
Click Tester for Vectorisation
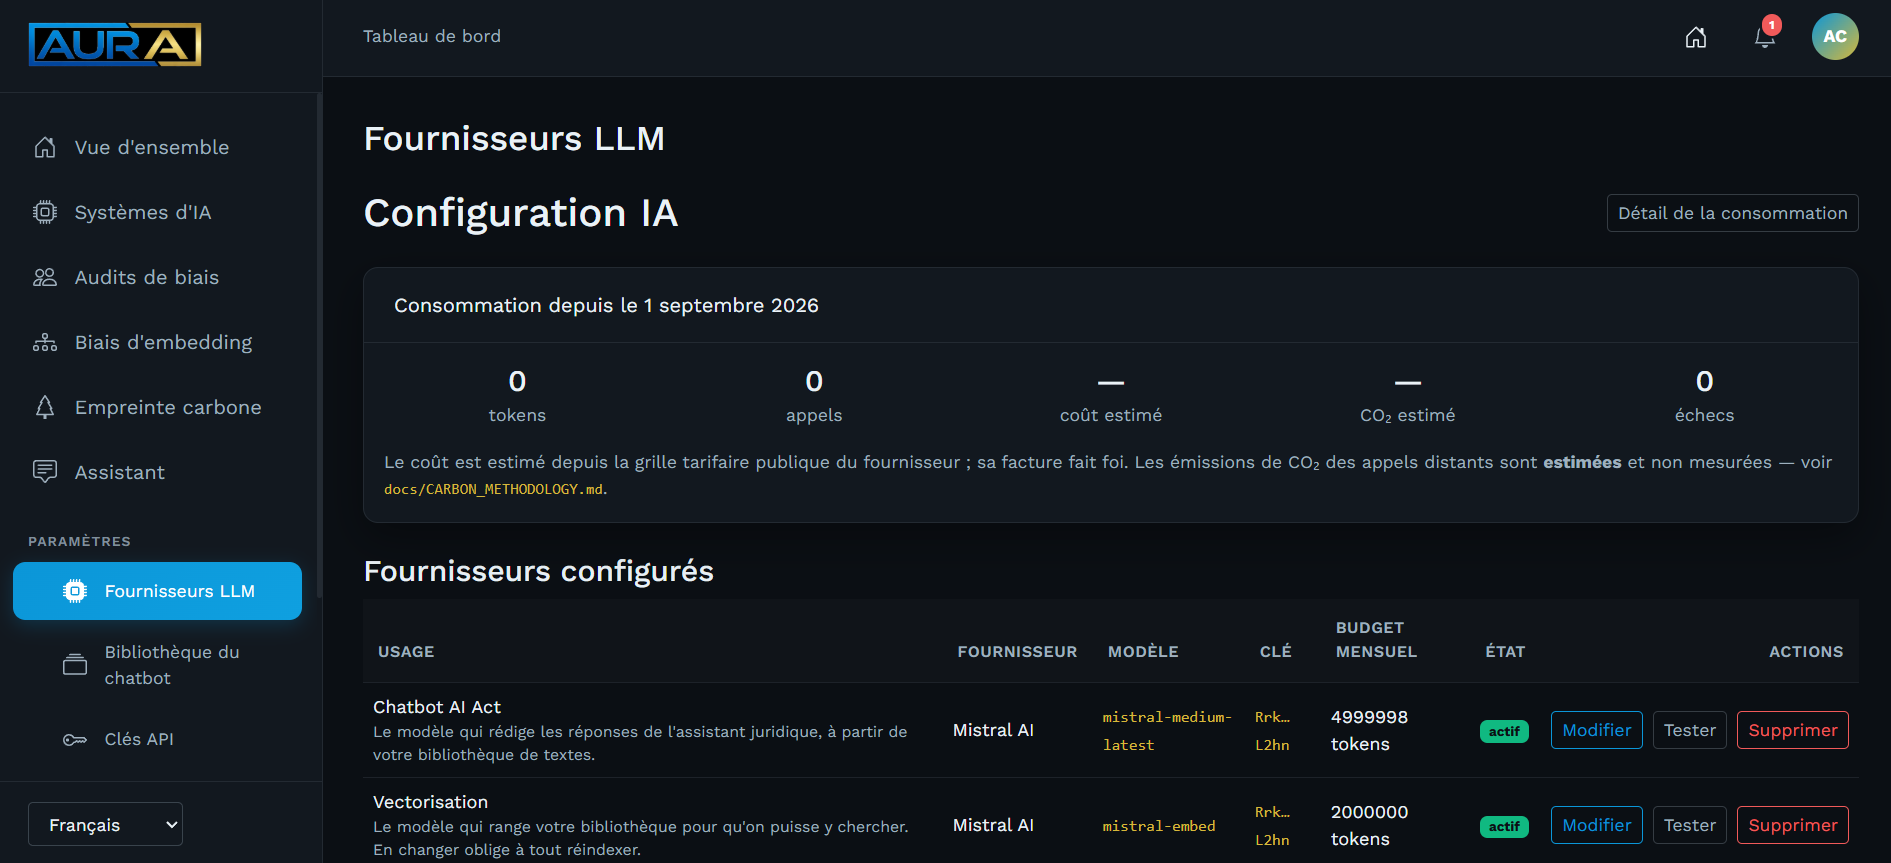click(x=1690, y=825)
